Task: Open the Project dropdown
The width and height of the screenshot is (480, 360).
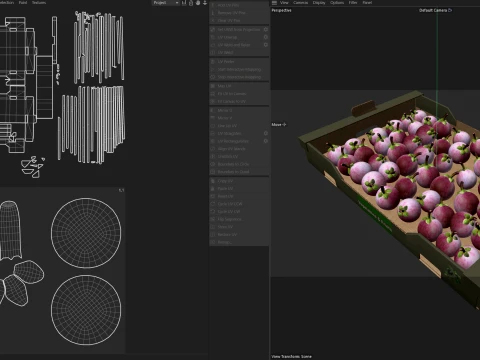Action: [166, 3]
